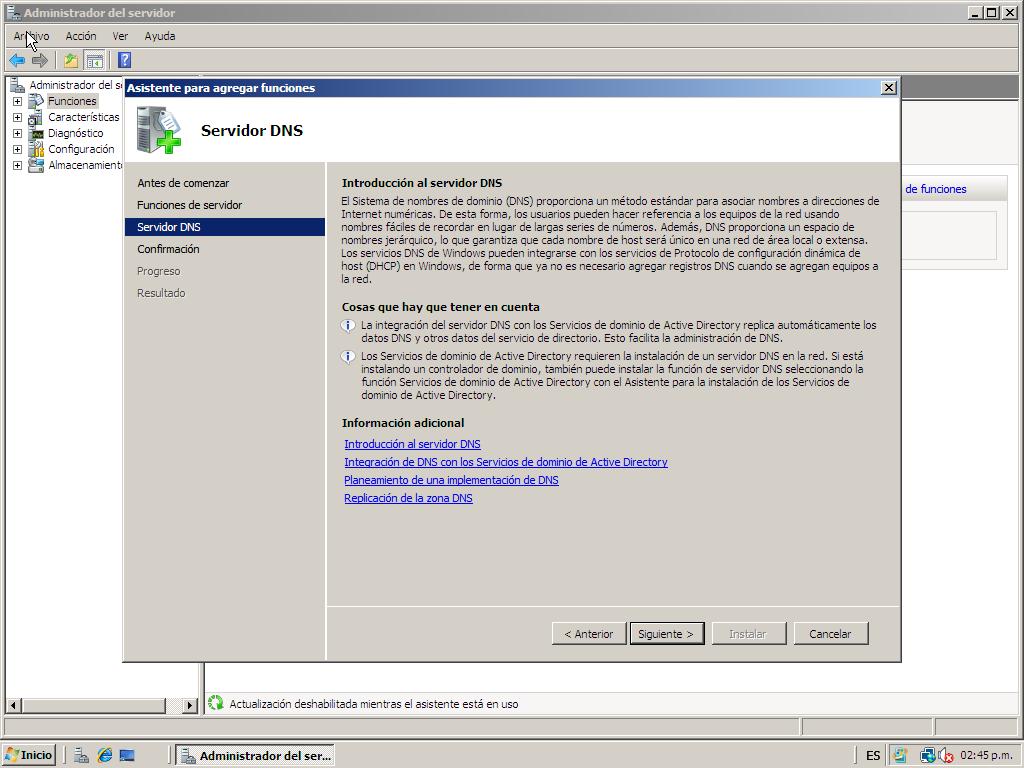Screen dimensions: 1024x768
Task: Click the show desktop quick launch icon
Action: (x=127, y=756)
